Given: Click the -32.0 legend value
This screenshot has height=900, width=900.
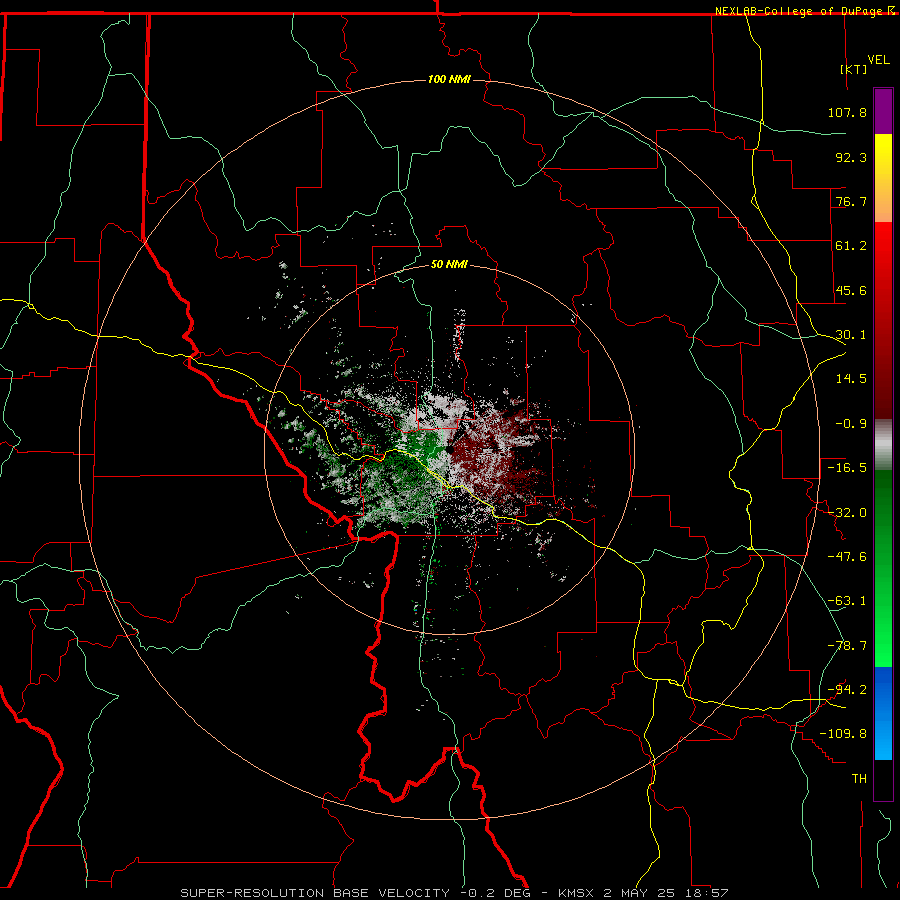Looking at the screenshot, I should pos(847,513).
